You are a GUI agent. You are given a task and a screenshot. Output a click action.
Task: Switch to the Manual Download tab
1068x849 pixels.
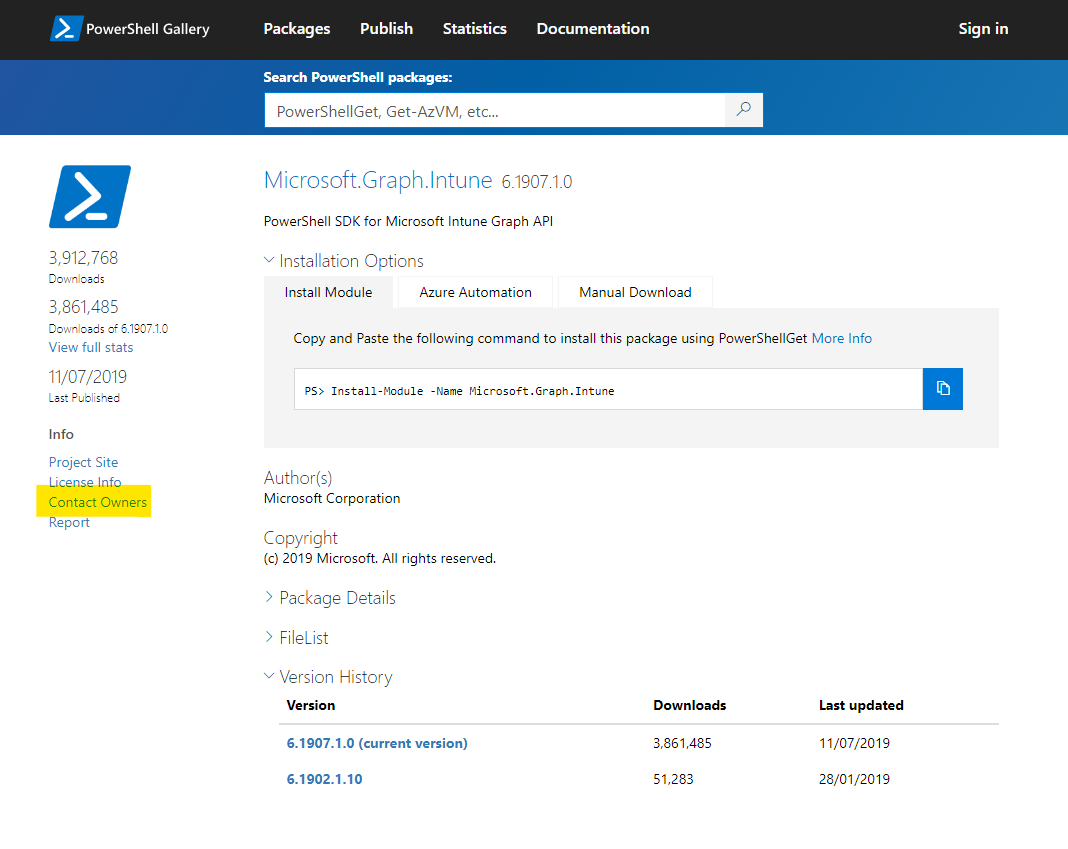tap(635, 292)
